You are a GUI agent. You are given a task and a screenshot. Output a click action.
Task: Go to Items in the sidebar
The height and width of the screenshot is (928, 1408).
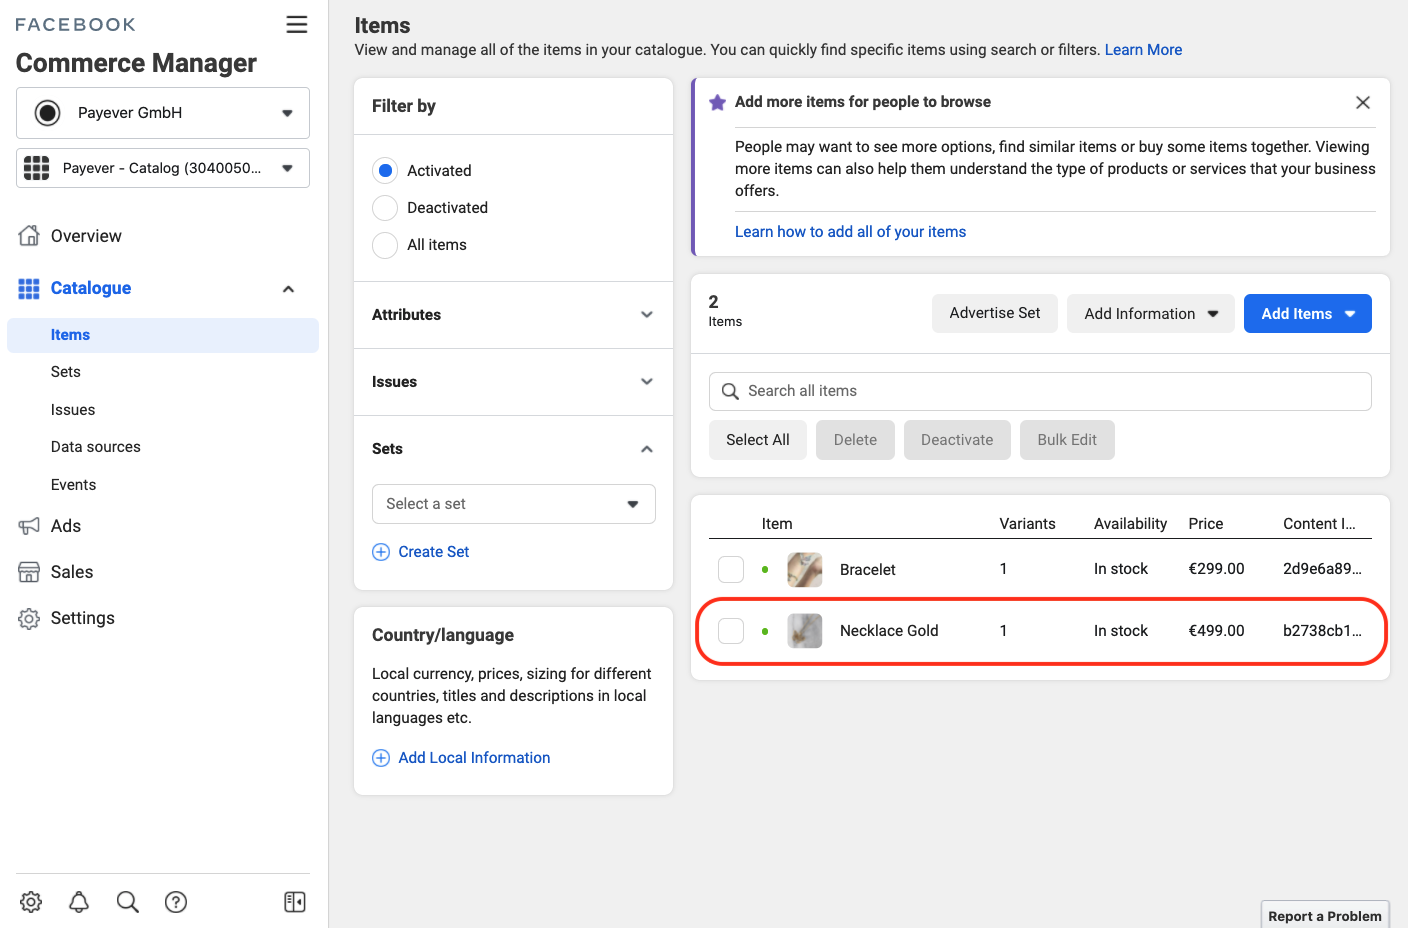pos(163,335)
